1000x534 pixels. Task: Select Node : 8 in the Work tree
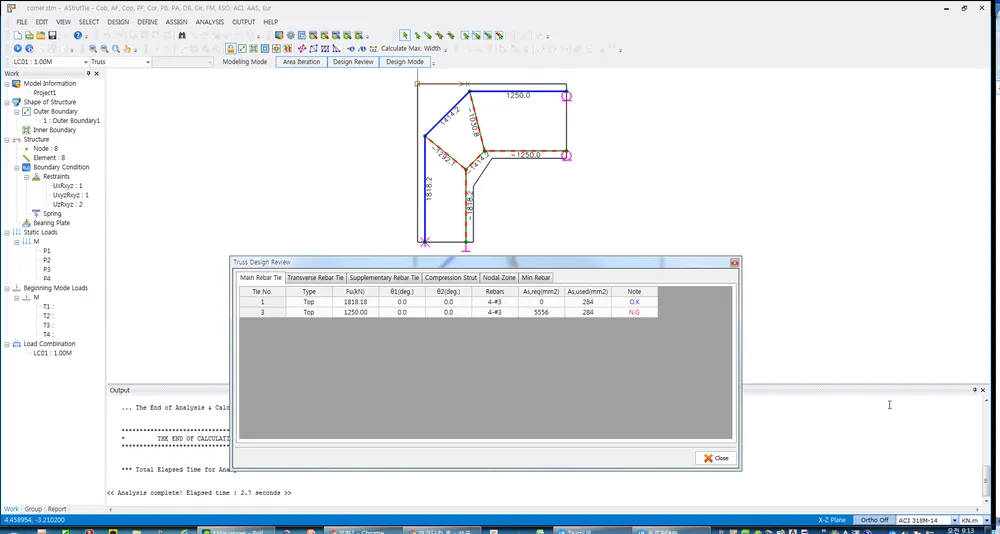(x=45, y=149)
